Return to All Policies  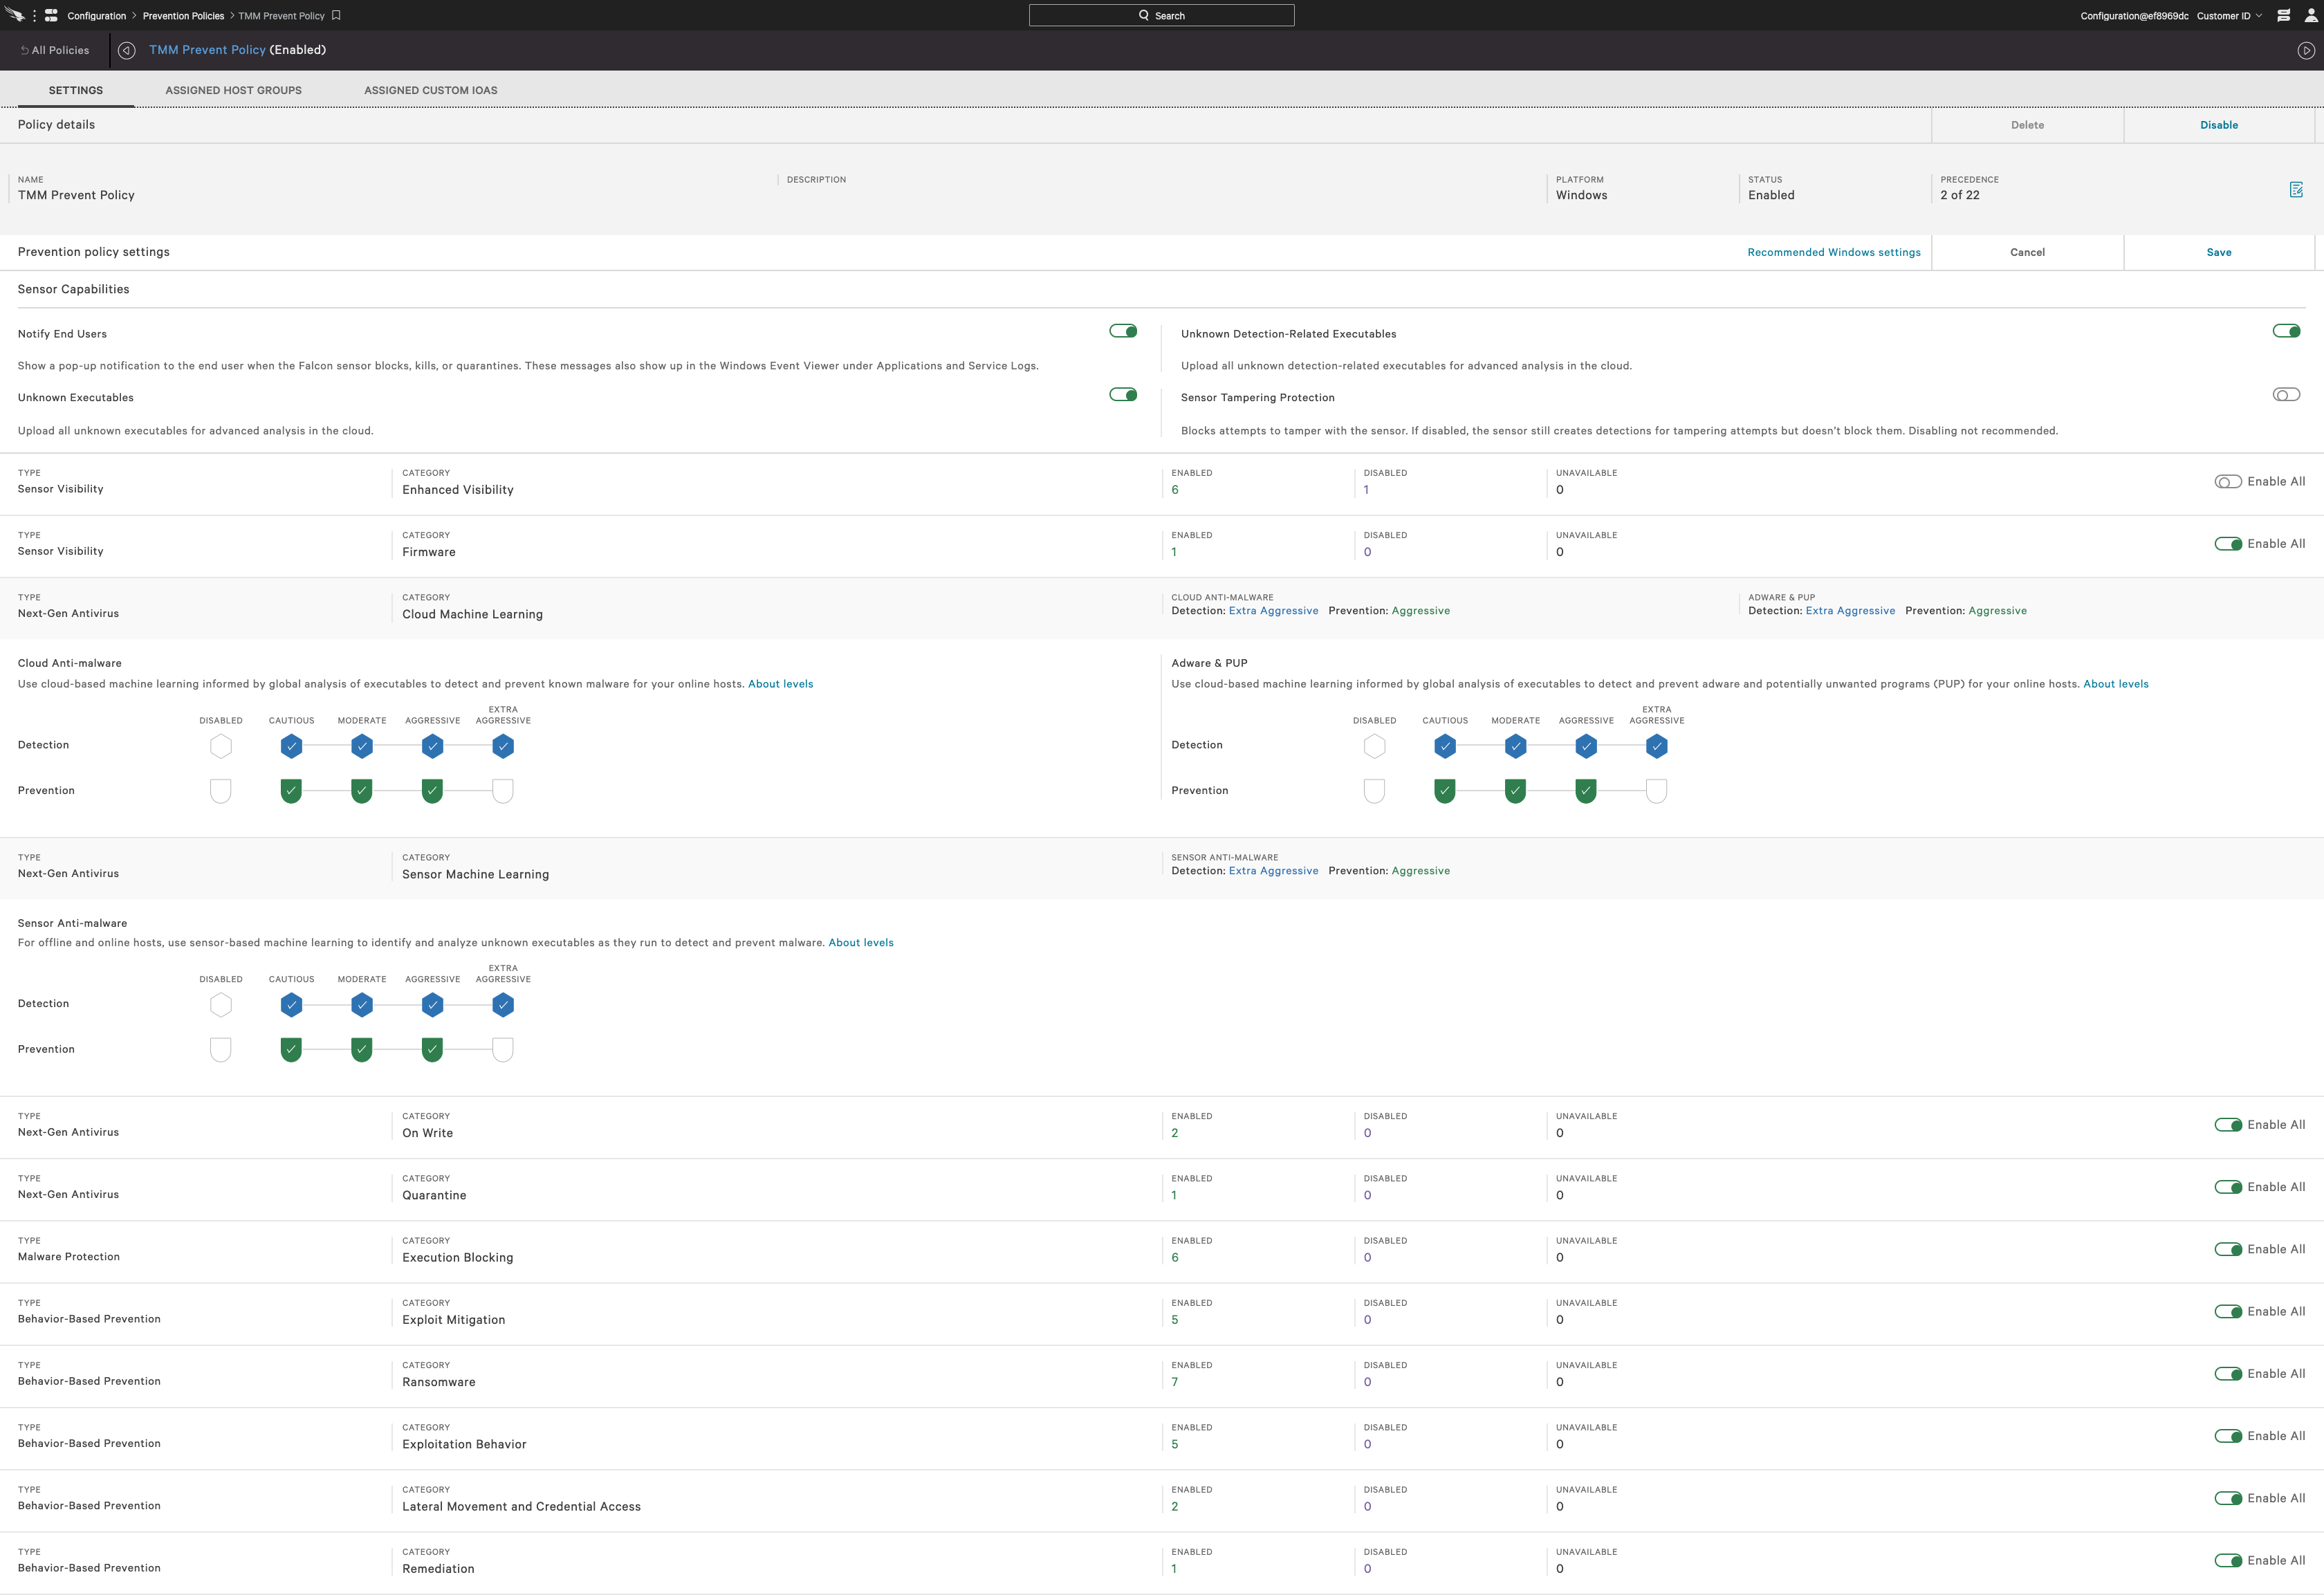55,50
